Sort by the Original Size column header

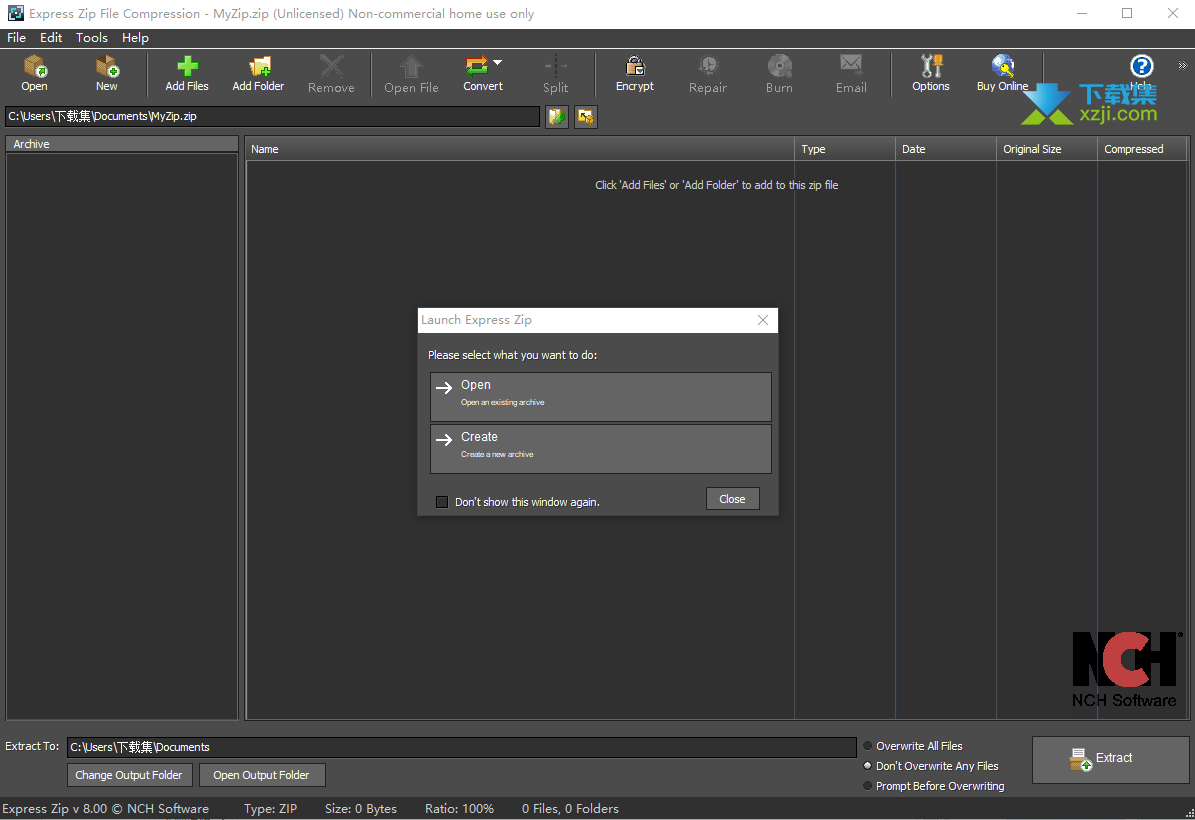click(x=1046, y=149)
